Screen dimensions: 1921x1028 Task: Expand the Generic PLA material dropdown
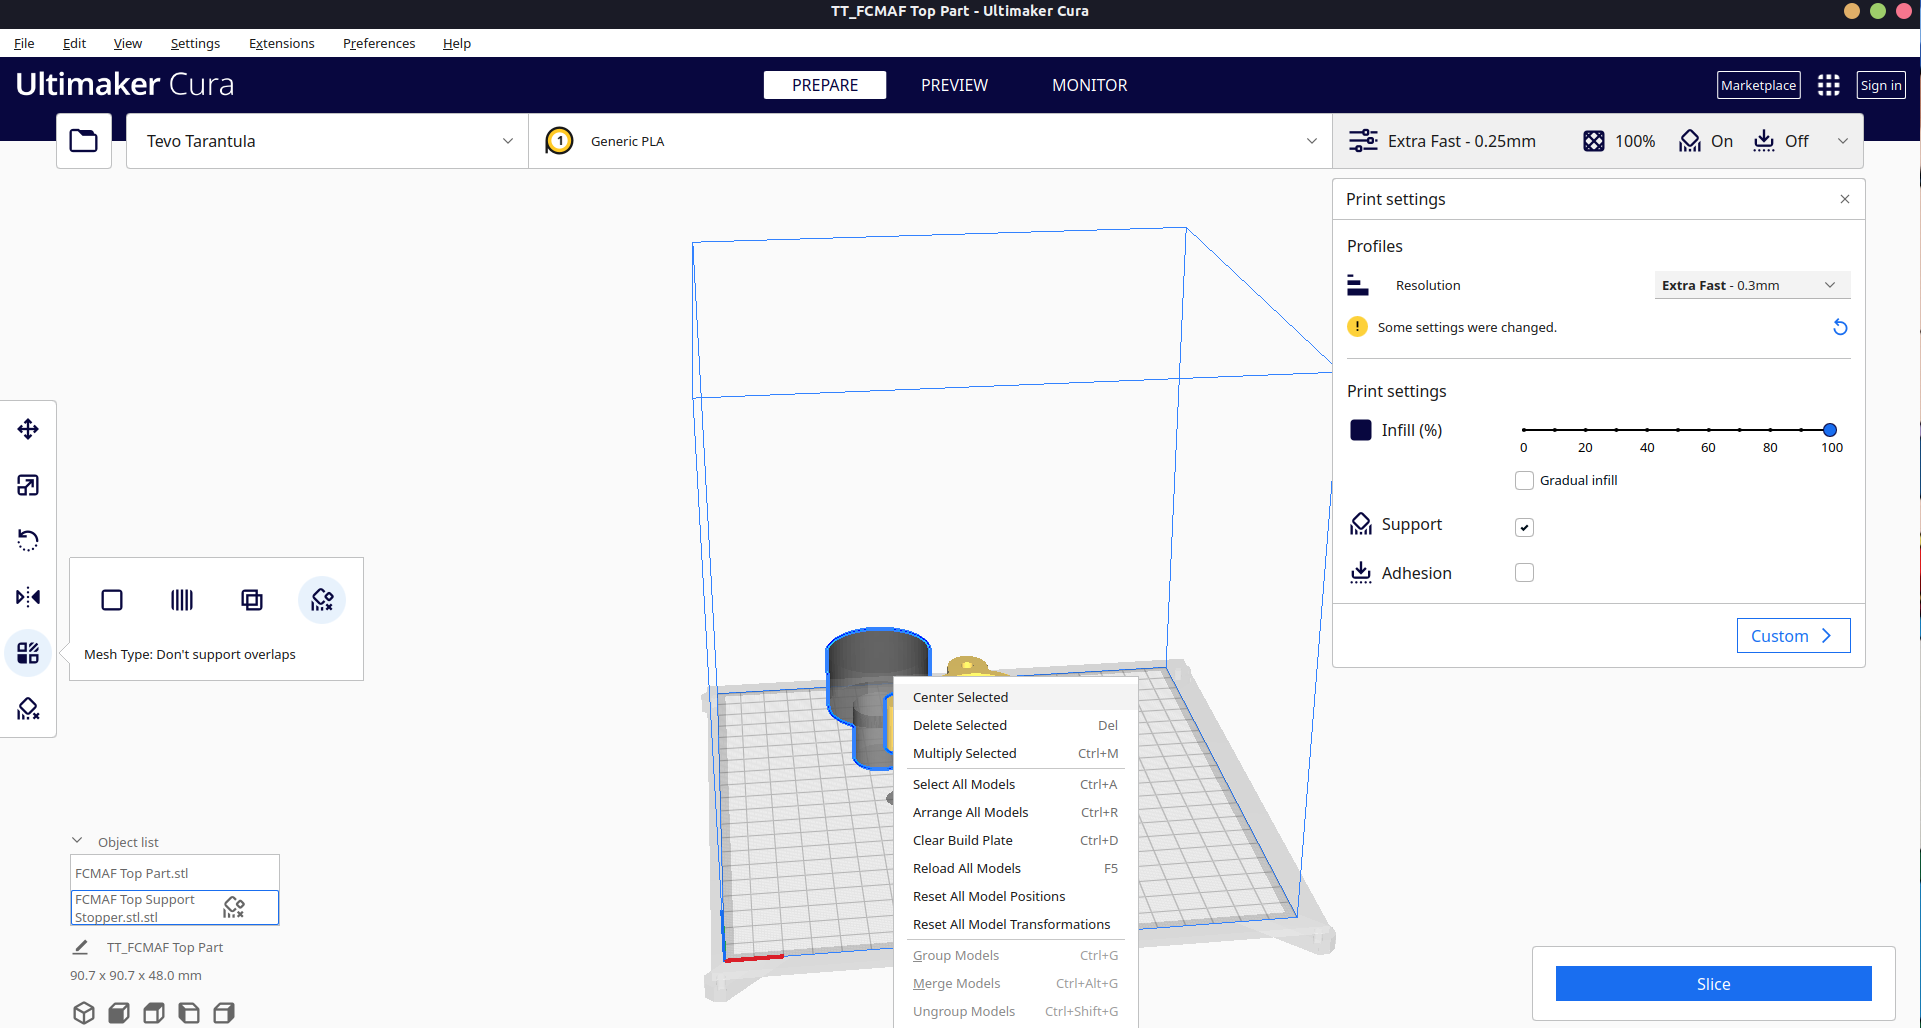(x=930, y=141)
